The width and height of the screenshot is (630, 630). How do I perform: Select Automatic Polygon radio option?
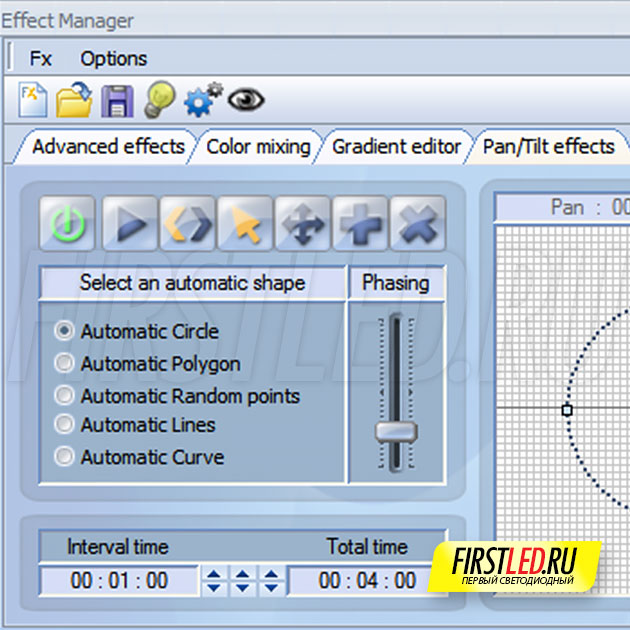pyautogui.click(x=65, y=363)
